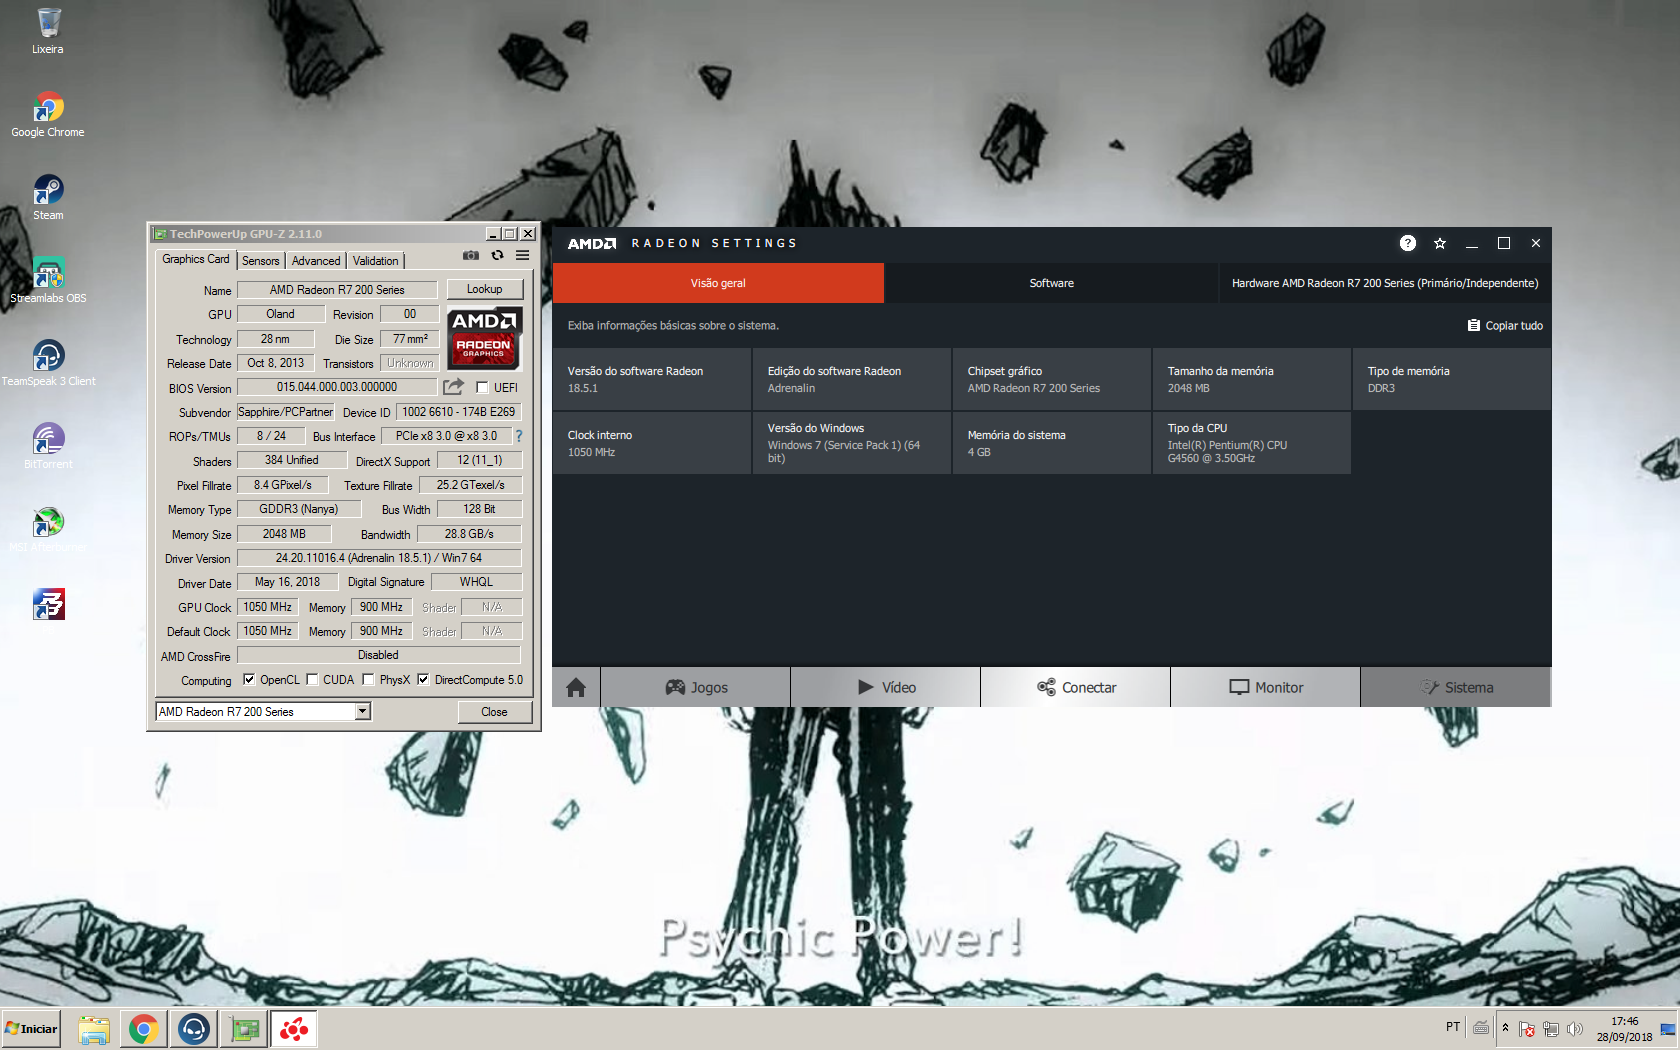This screenshot has width=1680, height=1050.
Task: Switch to Radeon Settings taskbar icon
Action: click(294, 1029)
